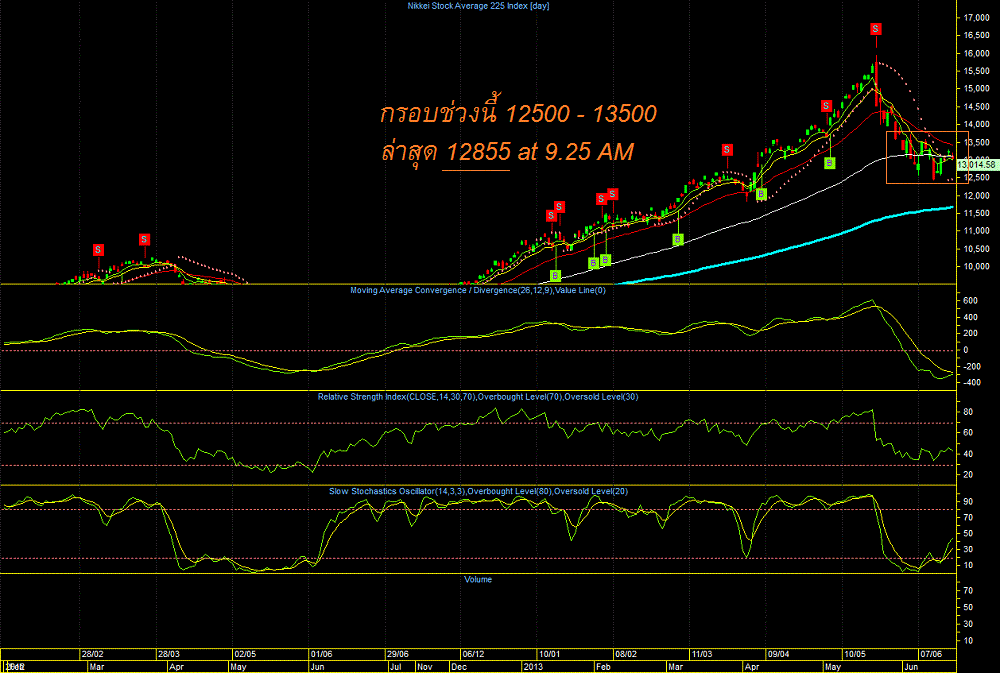Viewport: 1000px width, 673px height.
Task: Click the 28/02 date label on the time axis
Action: (92, 654)
